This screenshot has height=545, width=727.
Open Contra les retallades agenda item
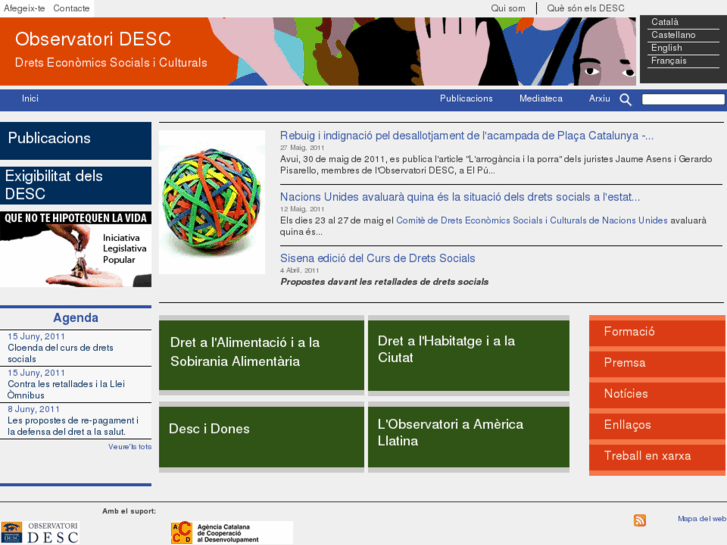pos(66,390)
